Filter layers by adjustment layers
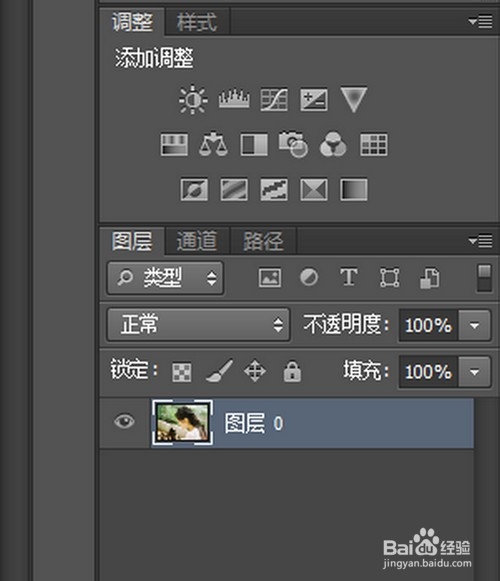500x581 pixels. point(309,278)
